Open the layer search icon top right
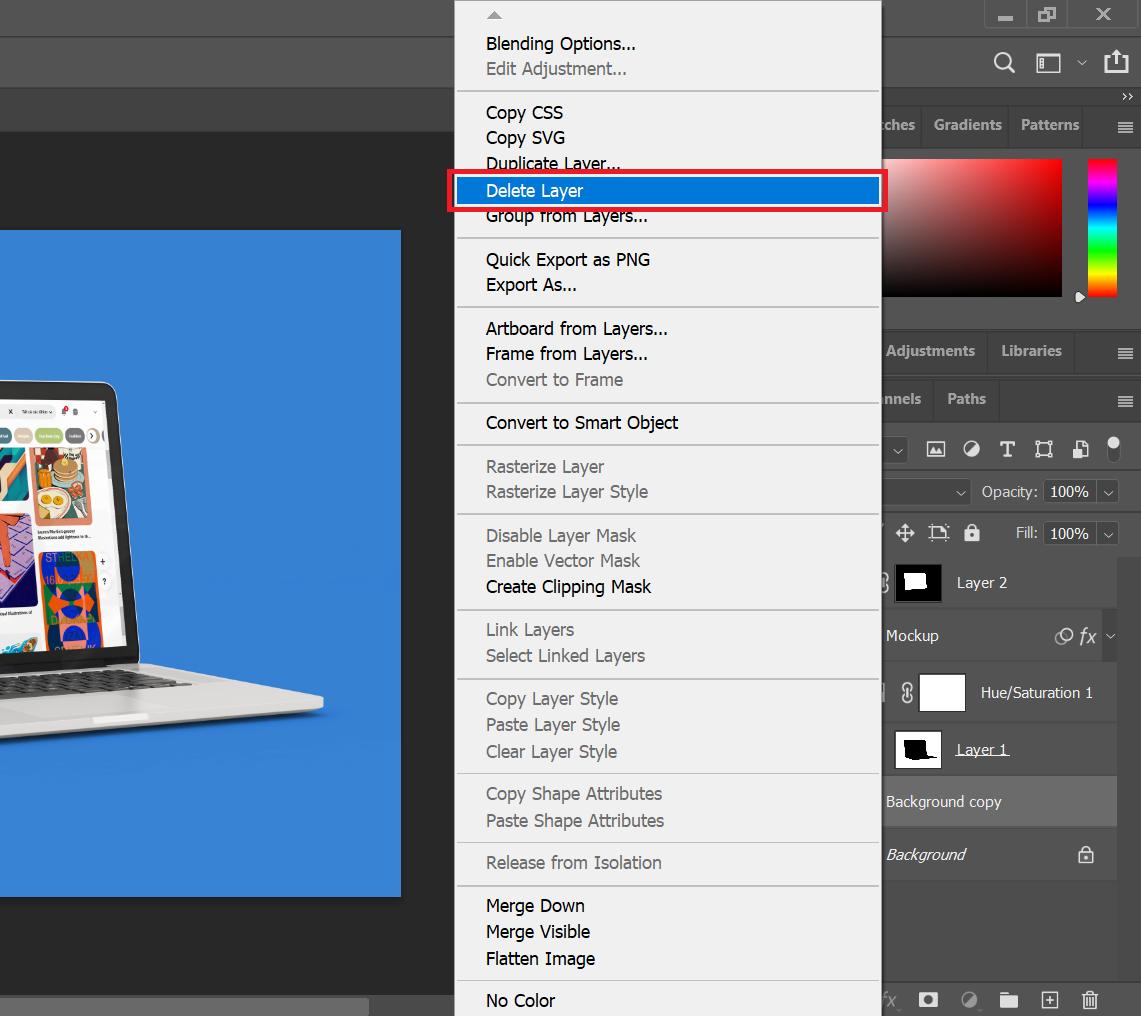This screenshot has height=1016, width=1141. [1004, 62]
